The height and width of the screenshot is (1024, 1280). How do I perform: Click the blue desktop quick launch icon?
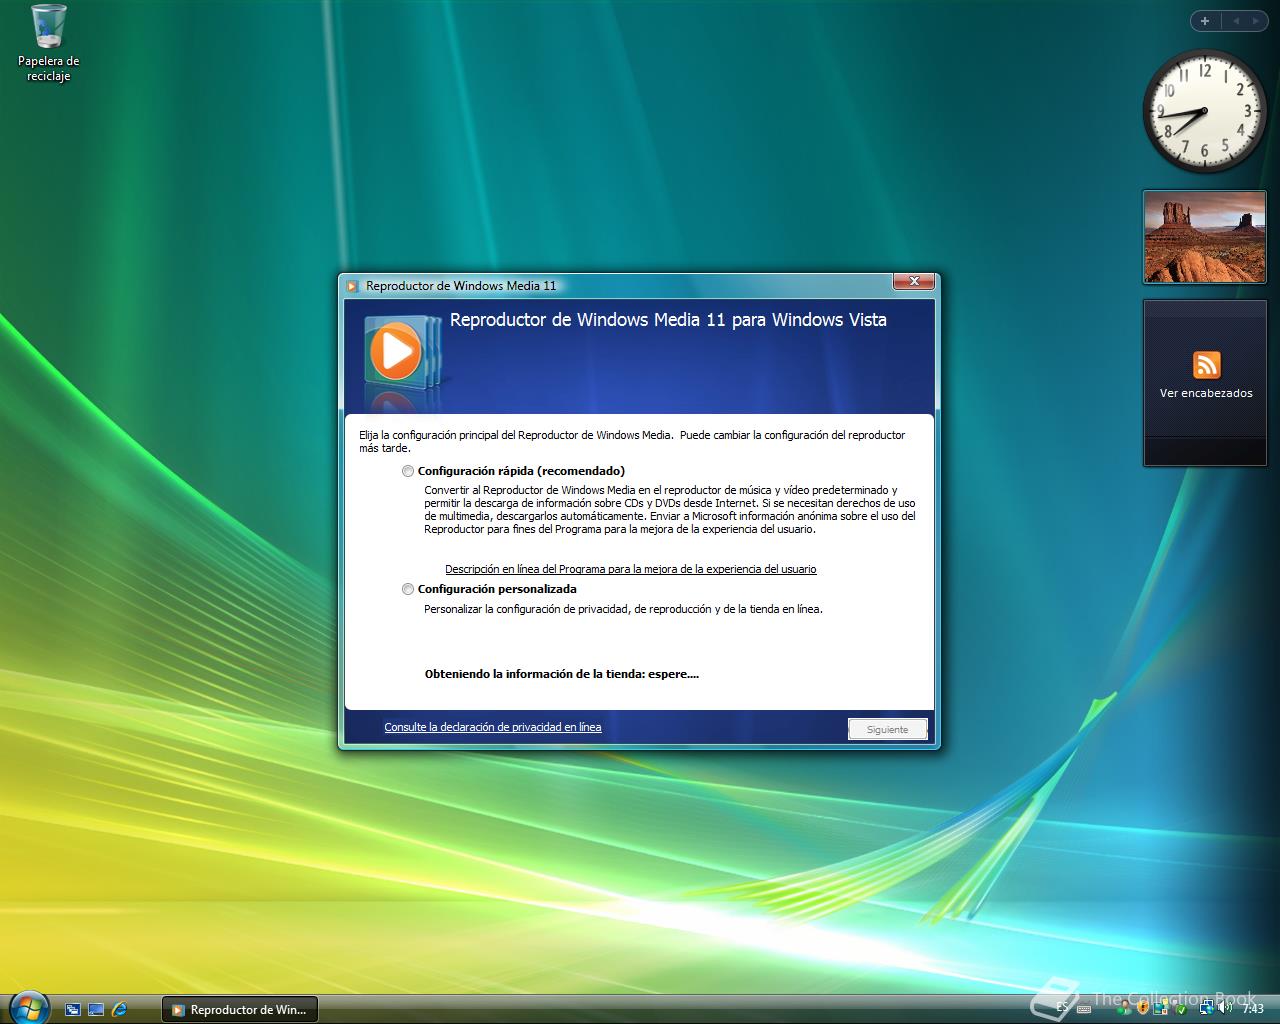click(96, 1010)
